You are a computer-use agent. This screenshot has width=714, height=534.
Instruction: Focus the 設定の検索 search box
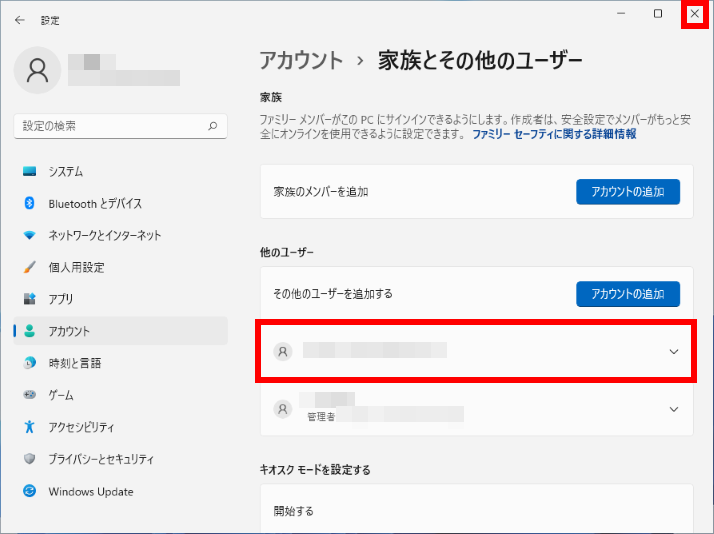[x=121, y=126]
